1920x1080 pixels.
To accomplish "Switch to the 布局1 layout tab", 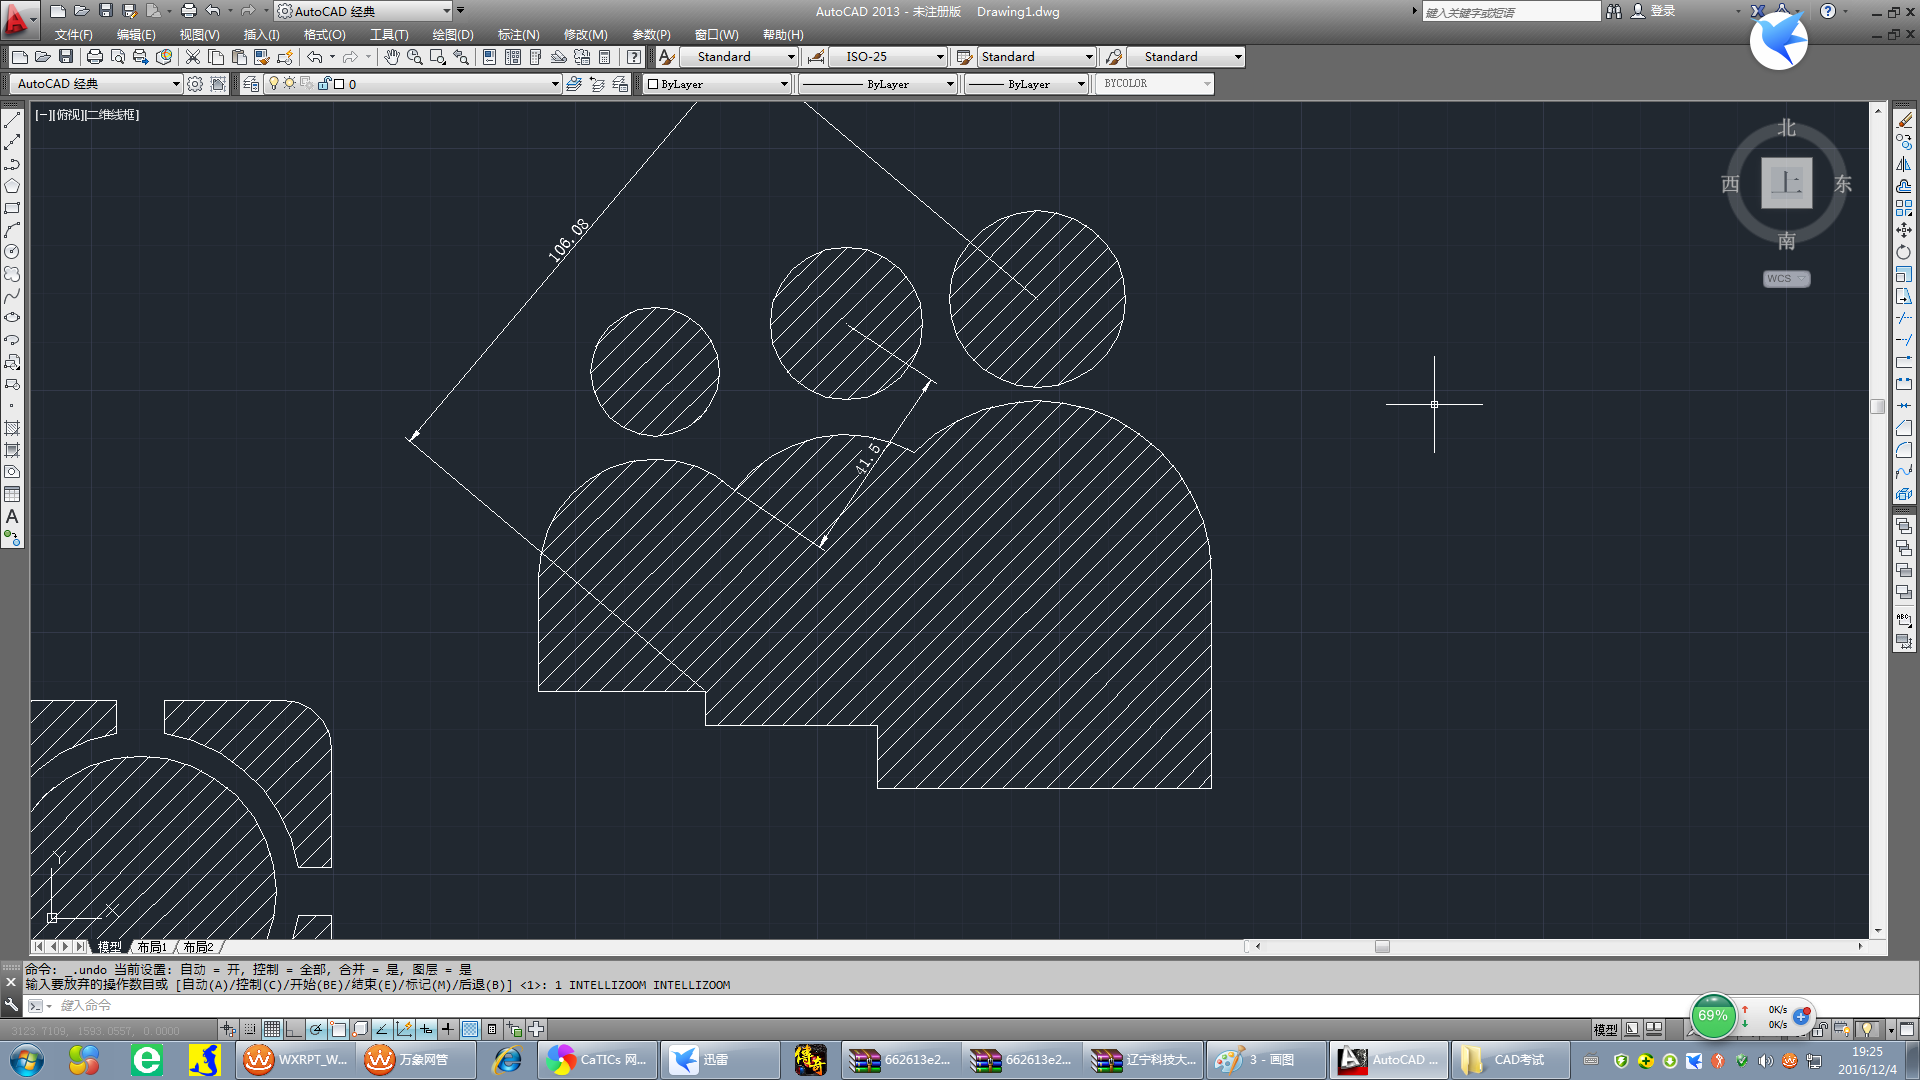I will [x=152, y=947].
